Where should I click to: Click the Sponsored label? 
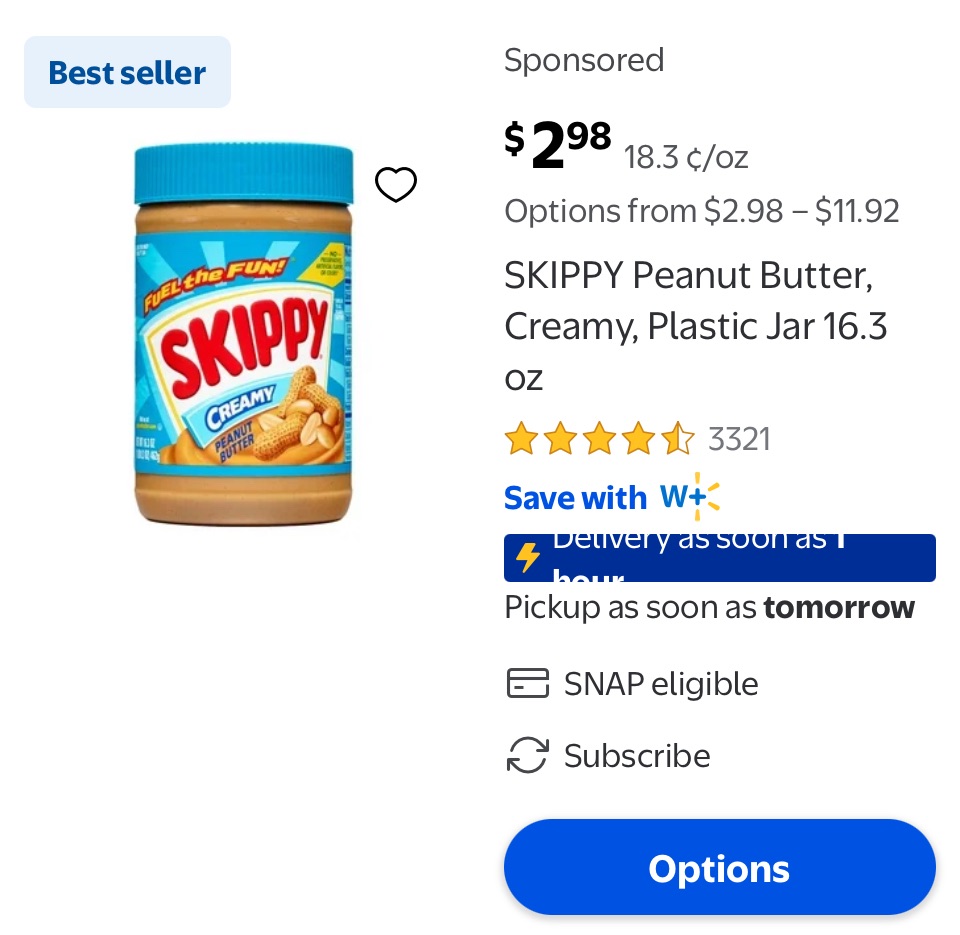click(x=584, y=60)
